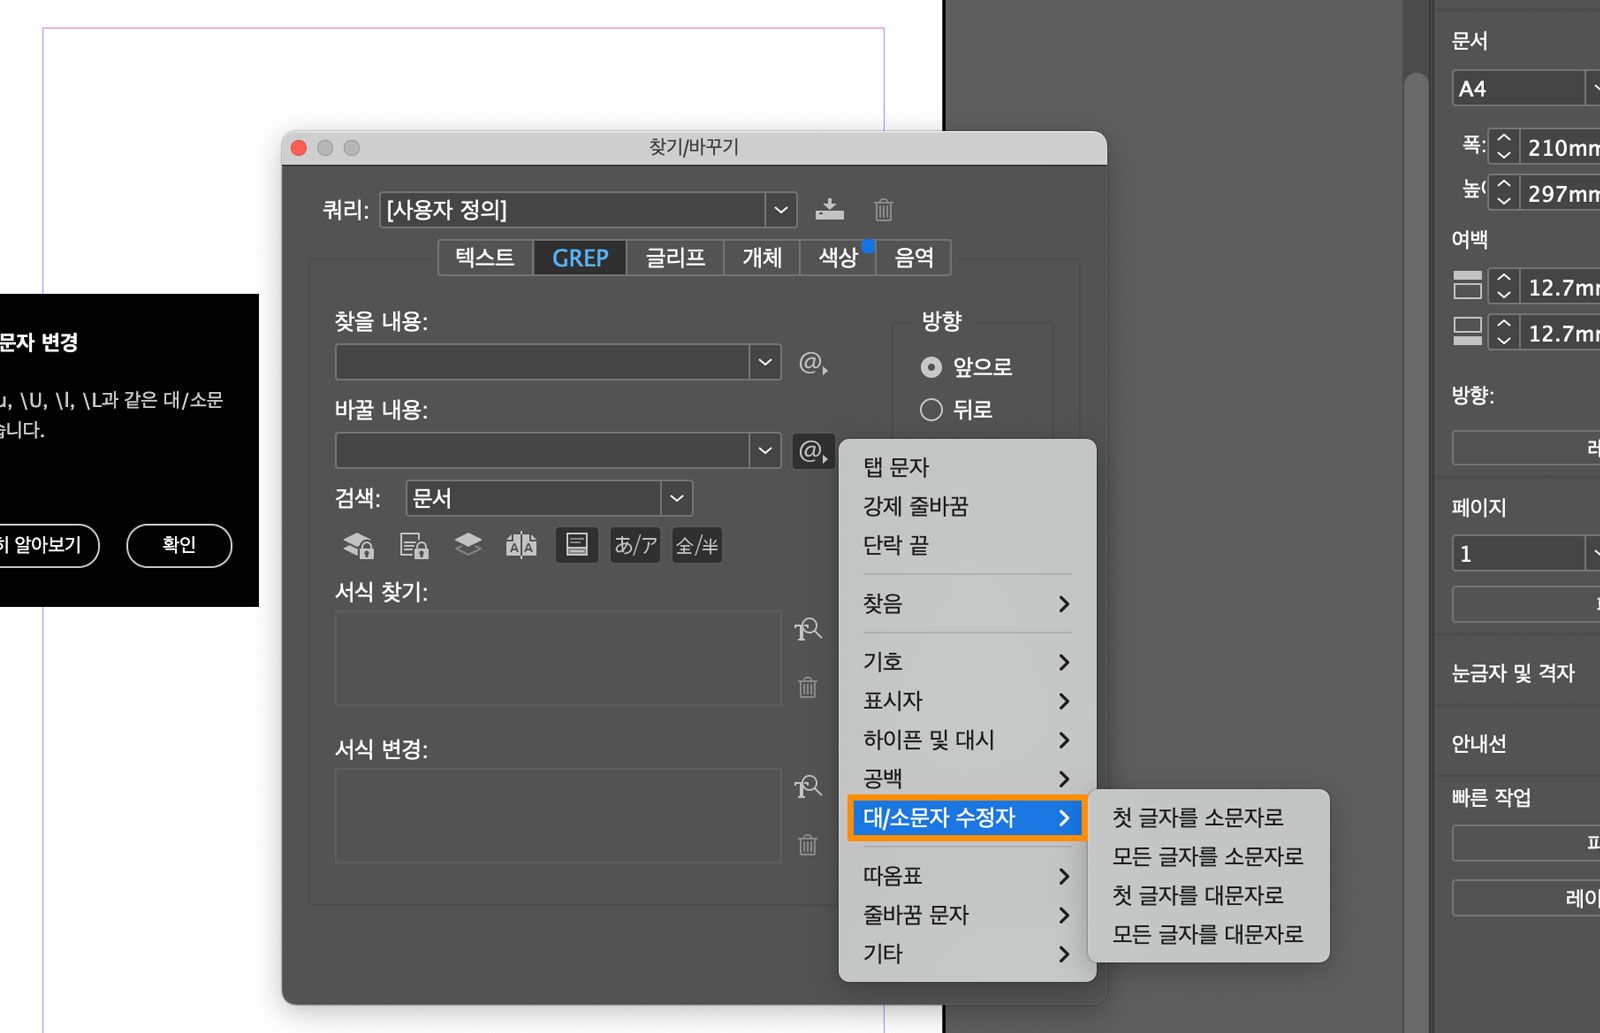Select the 뒤로 direction radio button
This screenshot has width=1600, height=1033.
(x=931, y=409)
